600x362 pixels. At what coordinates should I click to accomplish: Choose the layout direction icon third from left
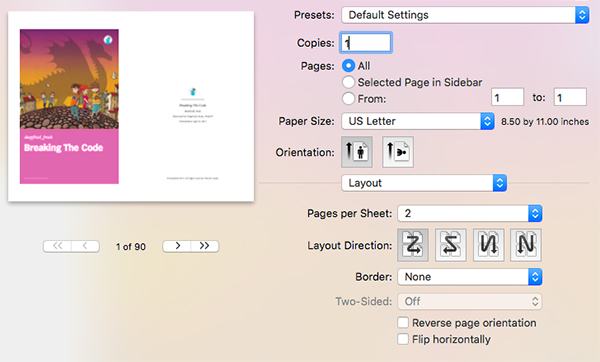click(x=488, y=245)
